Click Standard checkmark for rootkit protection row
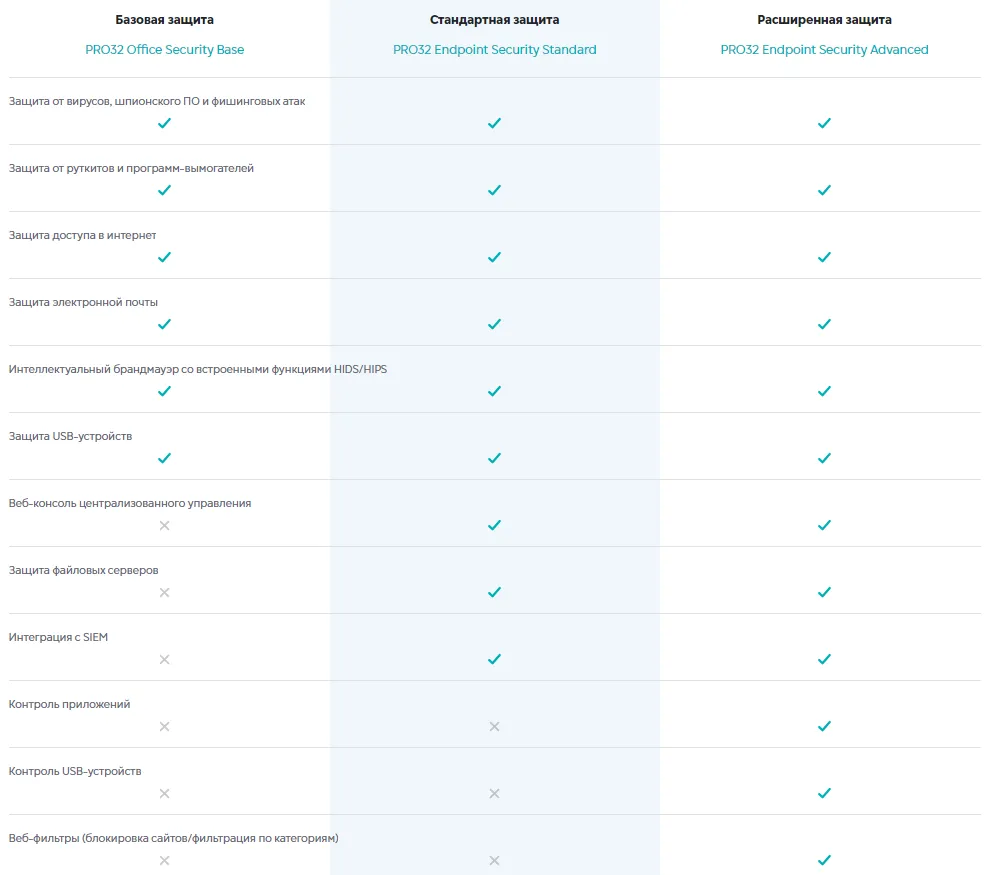991x875 pixels. (x=494, y=190)
